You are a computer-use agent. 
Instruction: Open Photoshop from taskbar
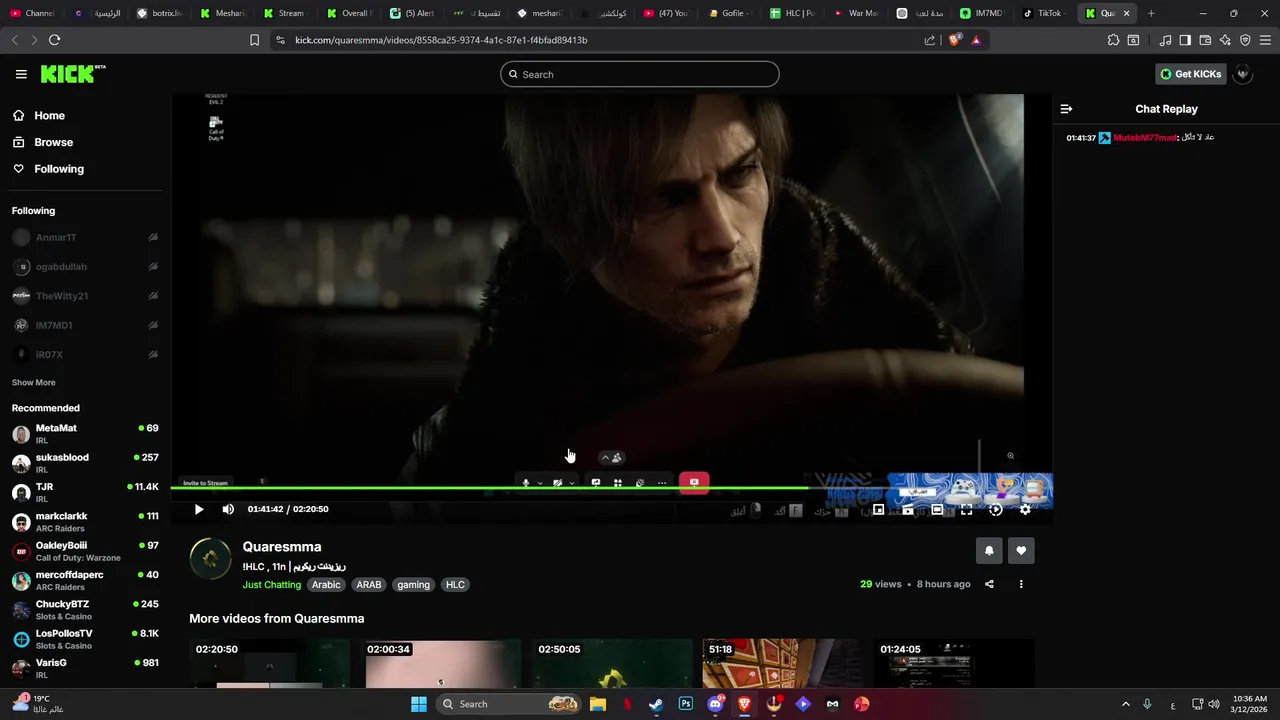coord(685,704)
